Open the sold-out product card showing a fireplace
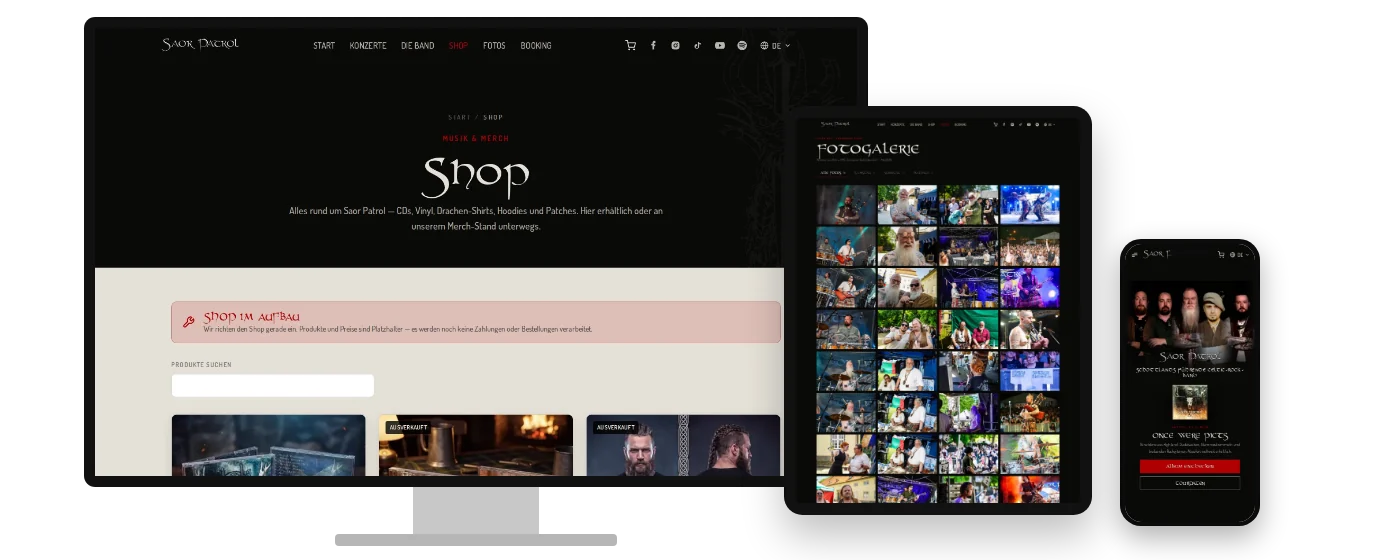1400x560 pixels. click(x=476, y=445)
